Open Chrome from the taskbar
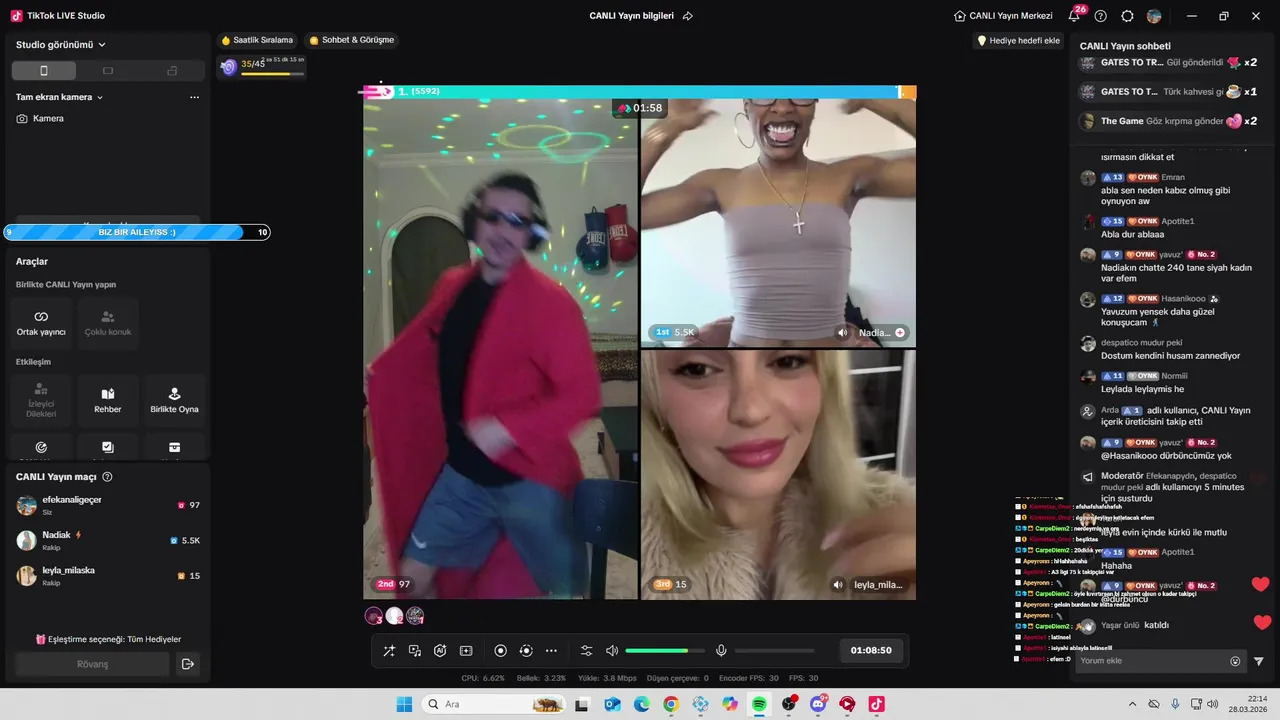The height and width of the screenshot is (720, 1280). pos(670,704)
